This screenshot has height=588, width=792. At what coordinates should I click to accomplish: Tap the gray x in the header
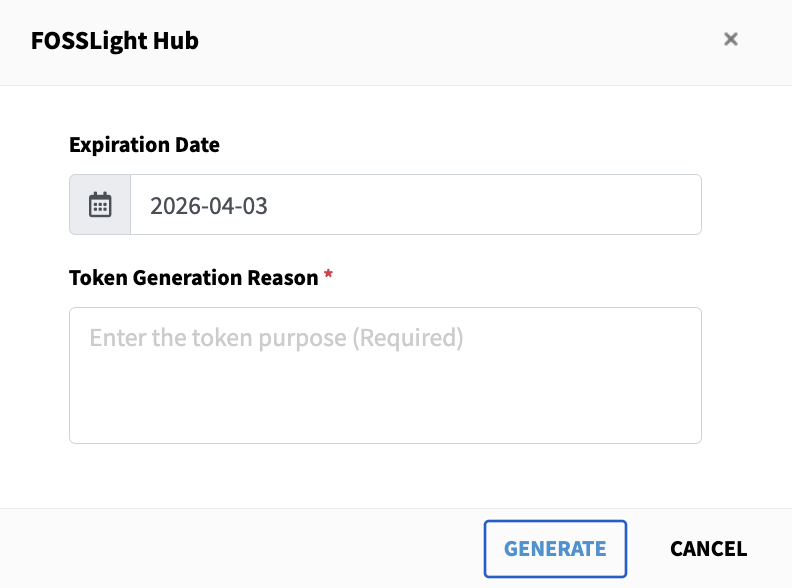pyautogui.click(x=731, y=40)
